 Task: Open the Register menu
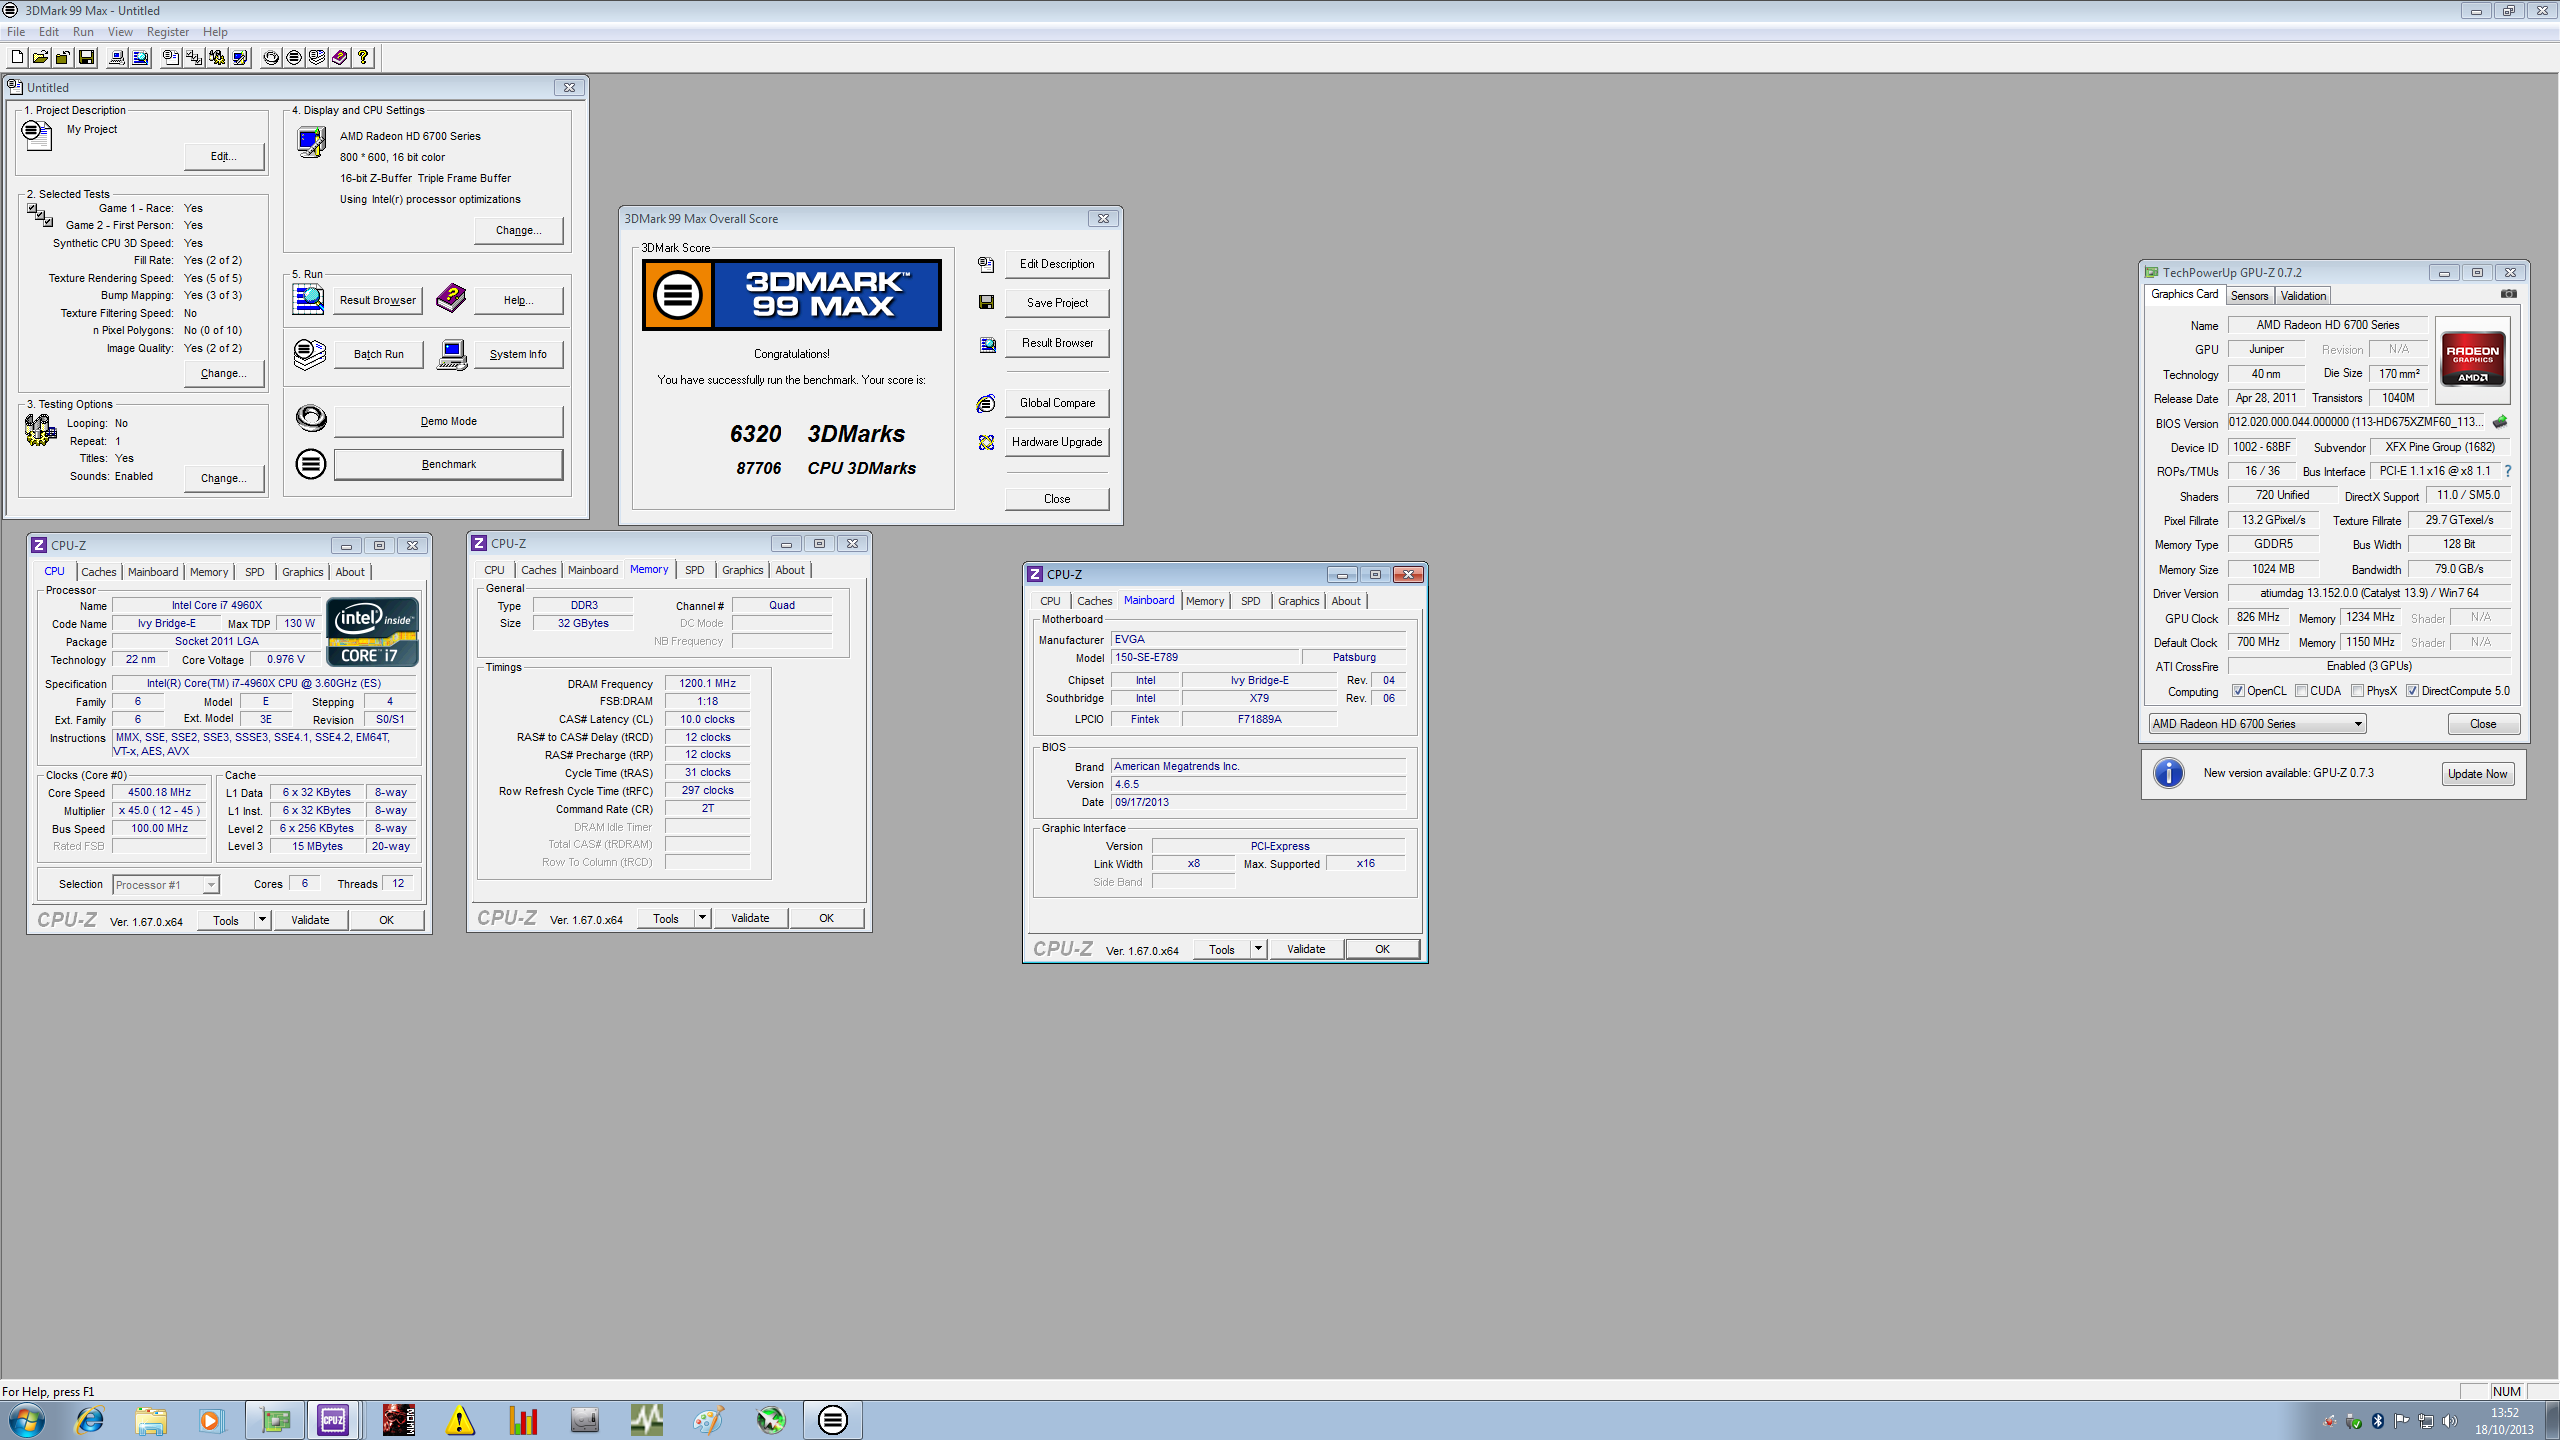click(x=168, y=32)
